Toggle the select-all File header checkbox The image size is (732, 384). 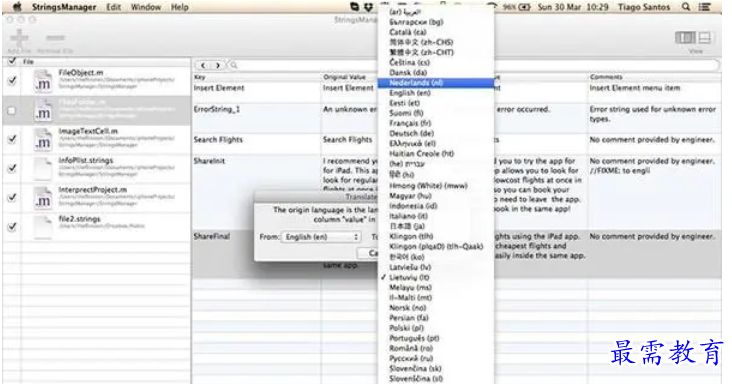click(x=12, y=61)
